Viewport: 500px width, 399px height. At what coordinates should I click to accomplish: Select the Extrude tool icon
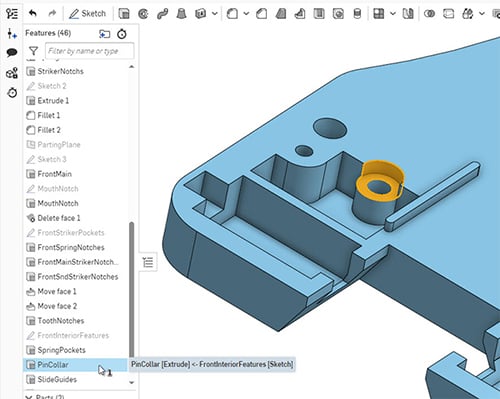tap(124, 14)
